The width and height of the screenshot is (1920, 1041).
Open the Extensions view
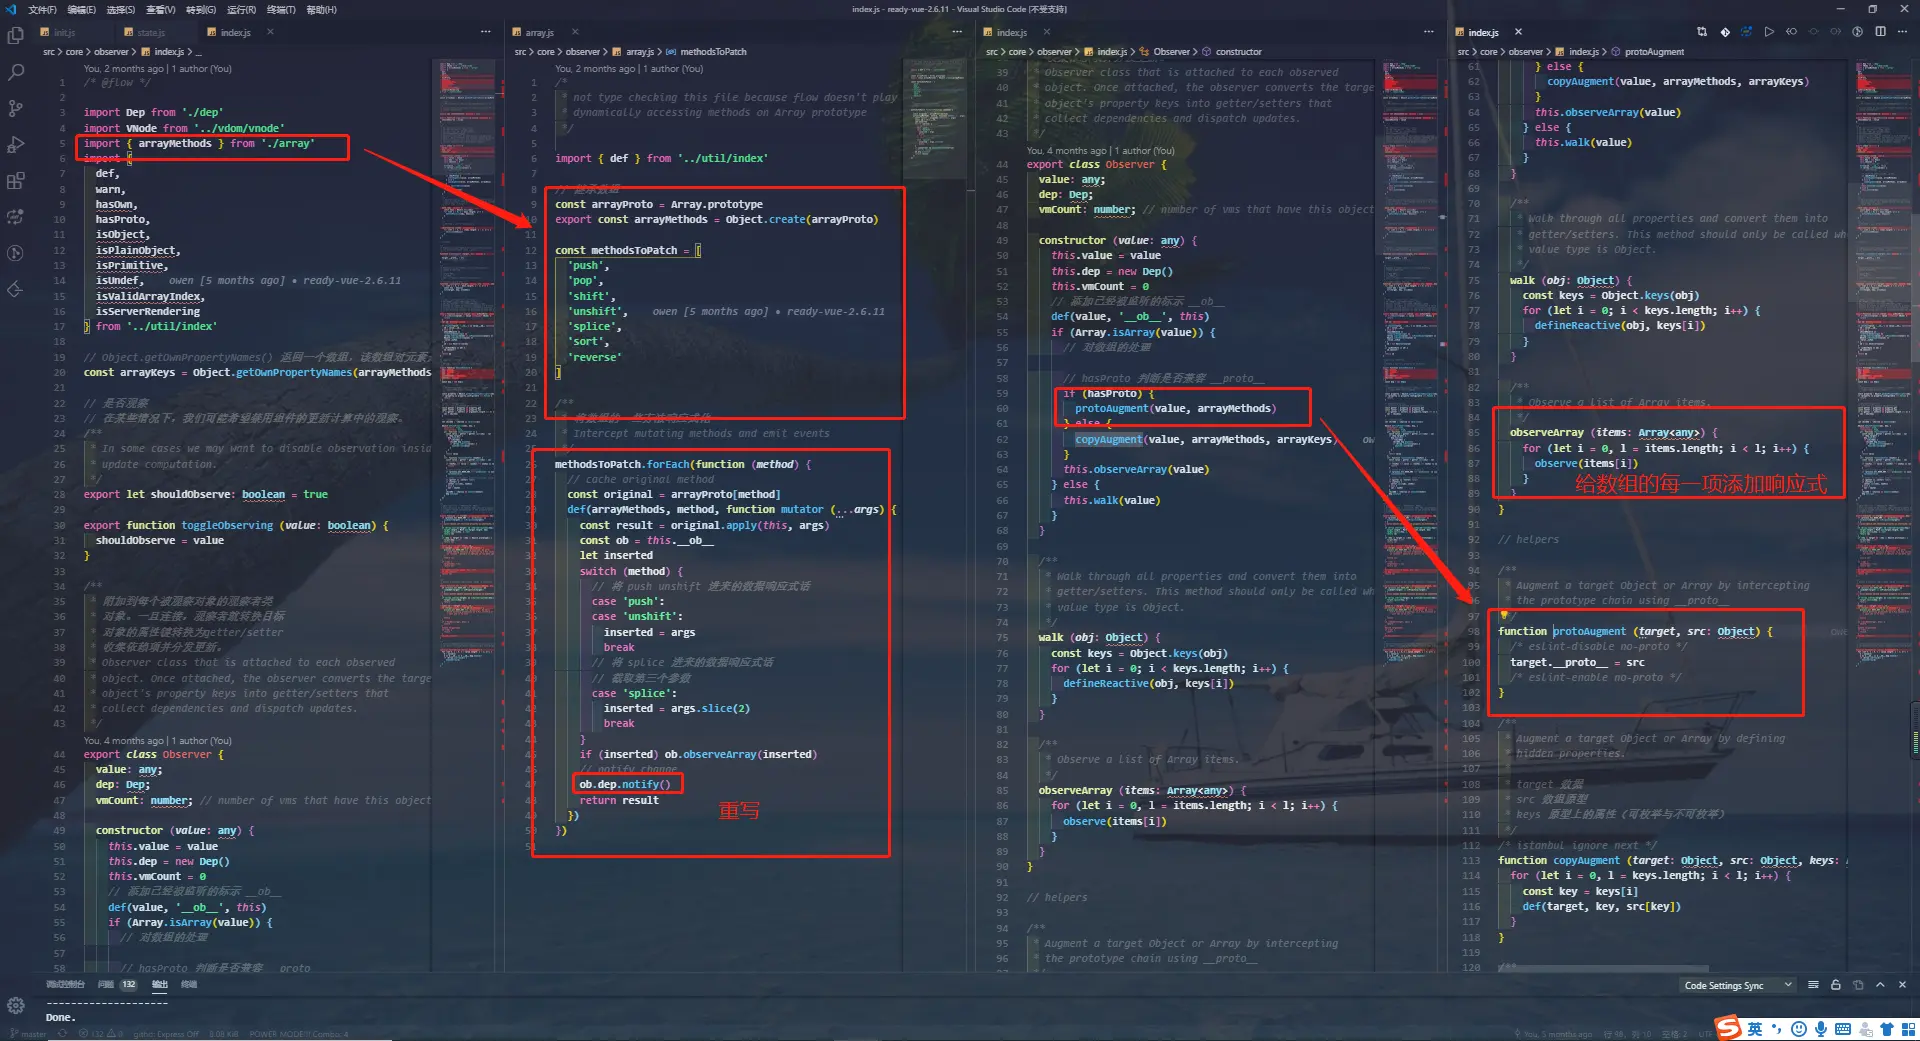tap(15, 181)
